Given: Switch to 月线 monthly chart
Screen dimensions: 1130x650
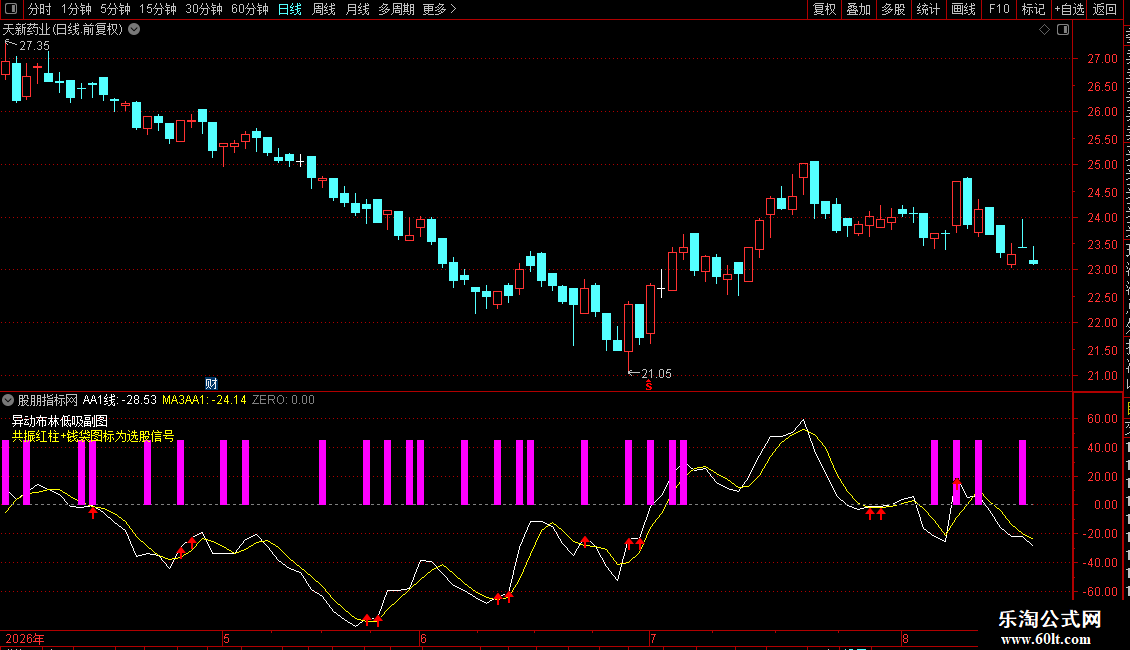Looking at the screenshot, I should point(357,9).
